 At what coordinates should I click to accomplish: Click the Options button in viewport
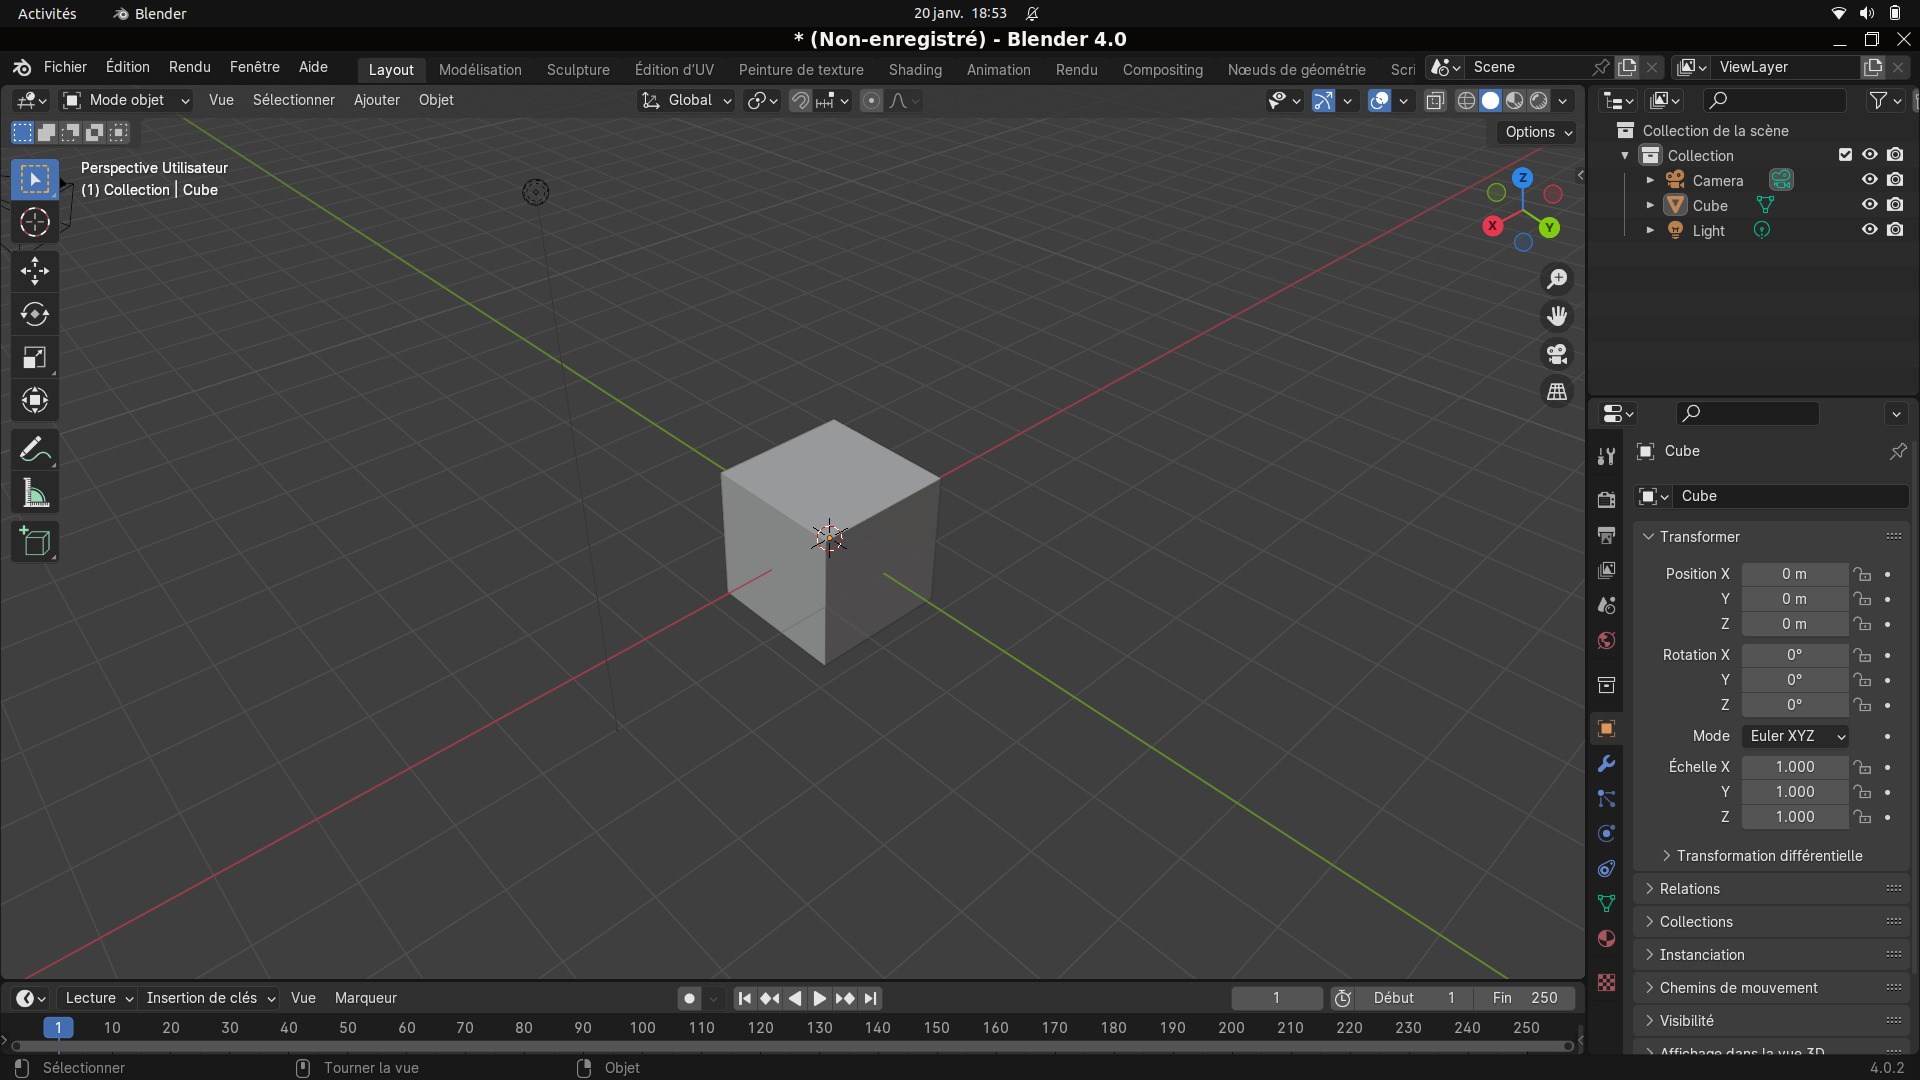(1537, 132)
